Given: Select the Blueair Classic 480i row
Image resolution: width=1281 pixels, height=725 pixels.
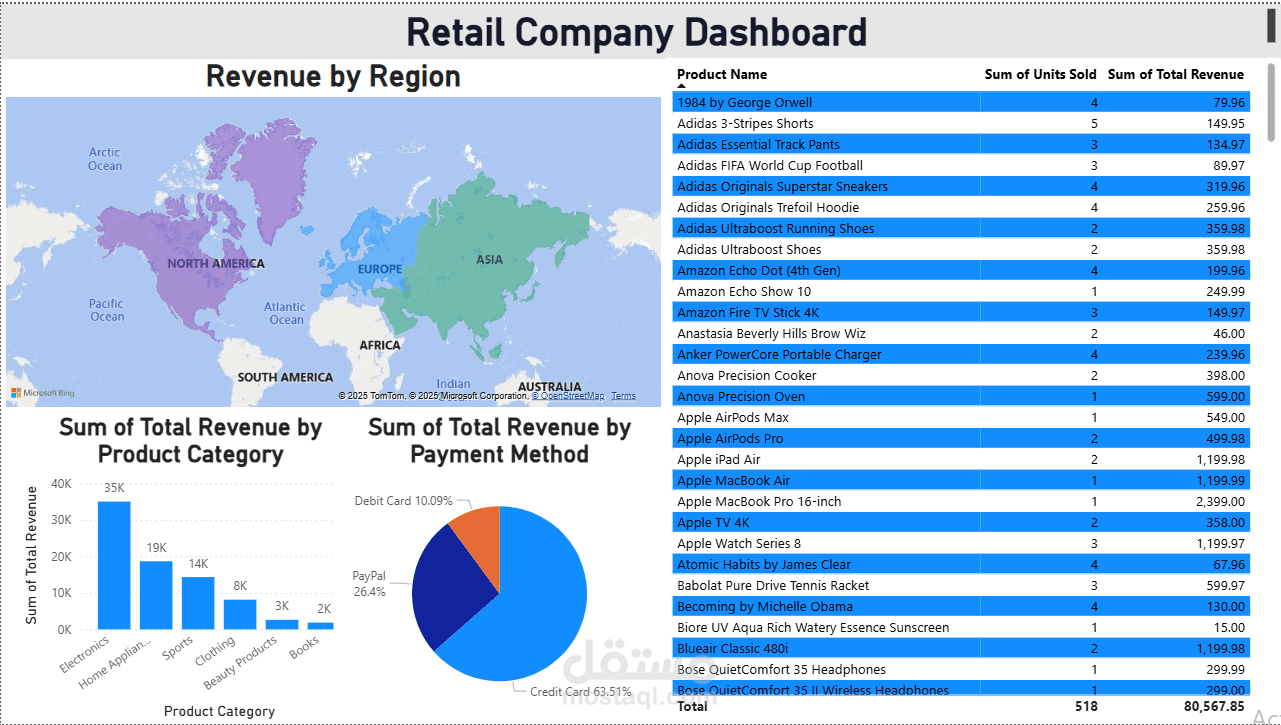Looking at the screenshot, I should 961,648.
